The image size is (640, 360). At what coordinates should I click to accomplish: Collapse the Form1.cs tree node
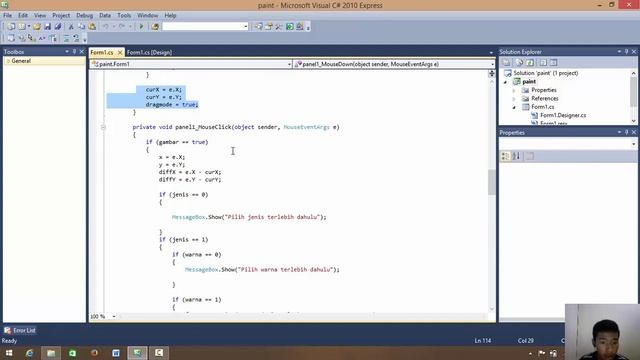pyautogui.click(x=514, y=107)
